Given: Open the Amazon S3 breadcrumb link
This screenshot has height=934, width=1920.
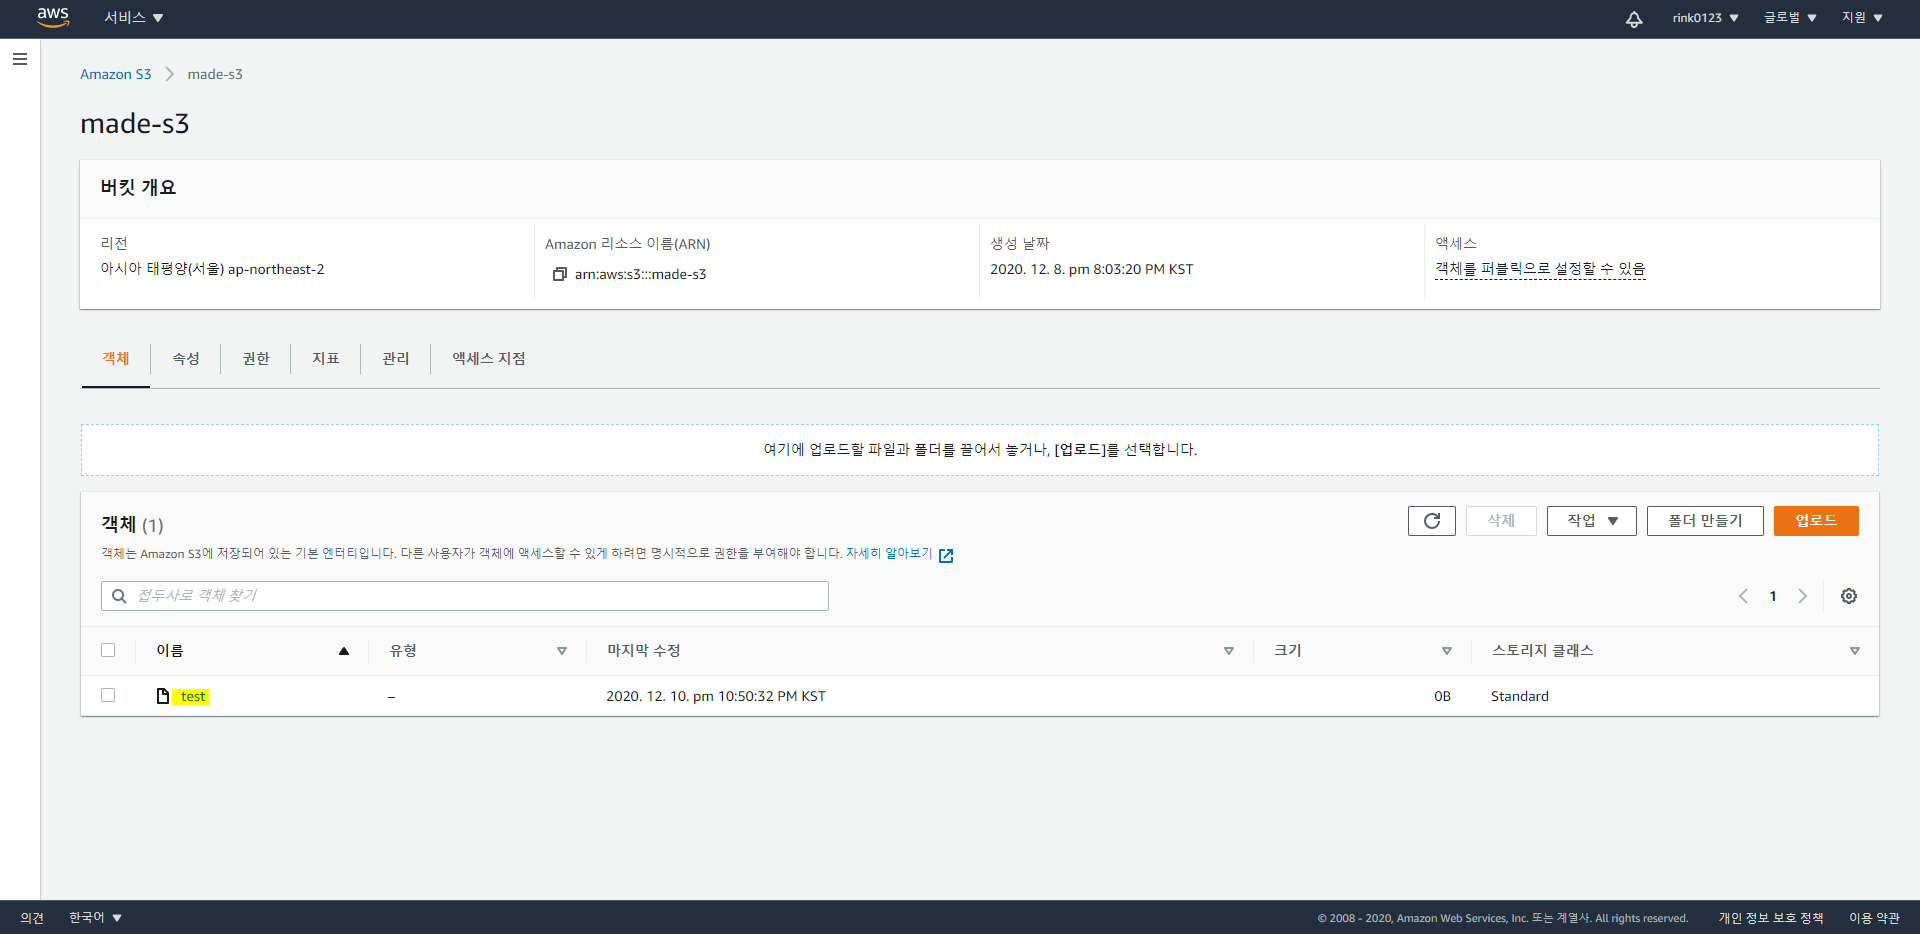Looking at the screenshot, I should coord(116,74).
